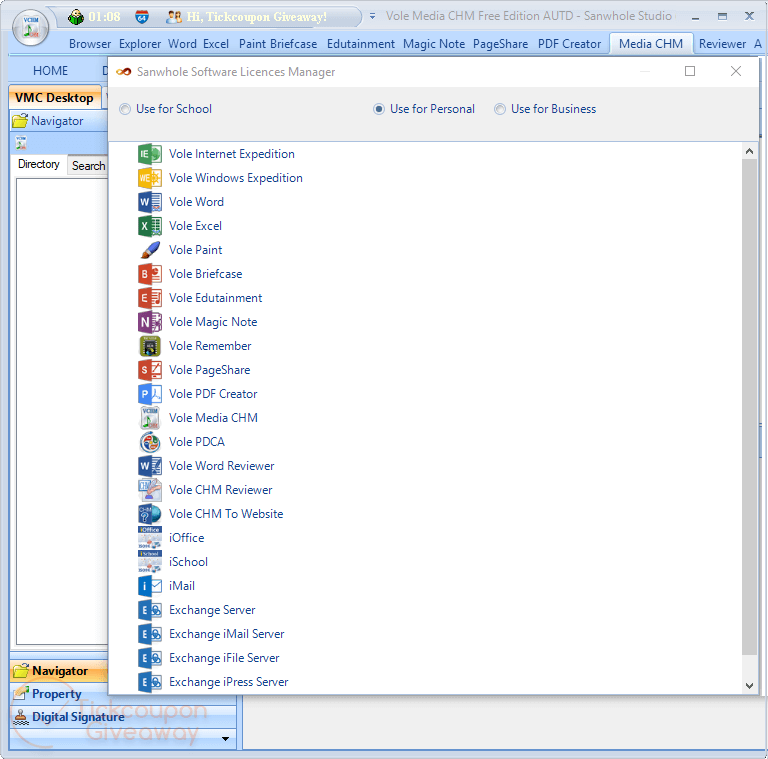Select the Use for Business option

545,109
